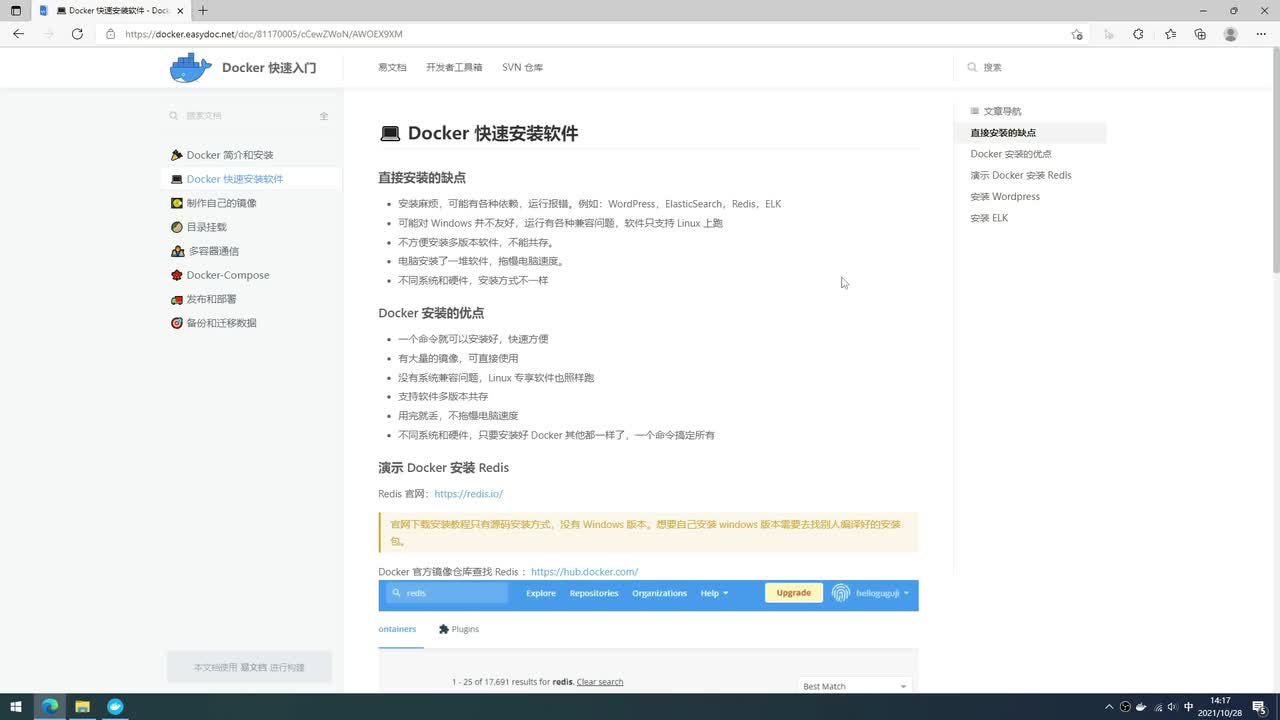Add this page to favorites star icon
1280x720 pixels.
tap(1077, 34)
